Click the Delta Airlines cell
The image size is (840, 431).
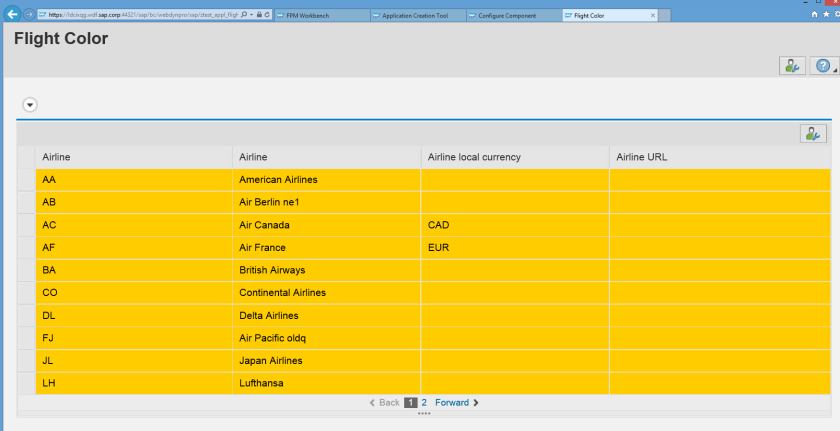(327, 316)
